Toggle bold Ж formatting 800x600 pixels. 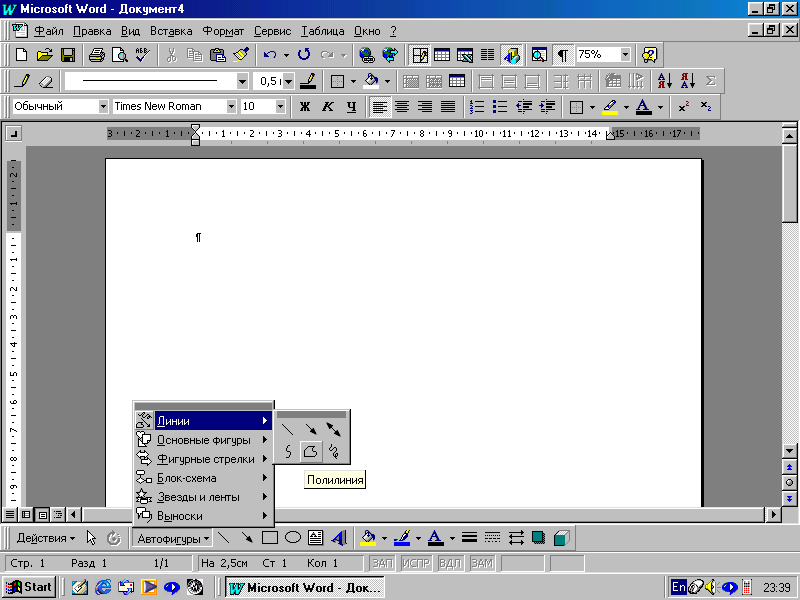(x=305, y=107)
